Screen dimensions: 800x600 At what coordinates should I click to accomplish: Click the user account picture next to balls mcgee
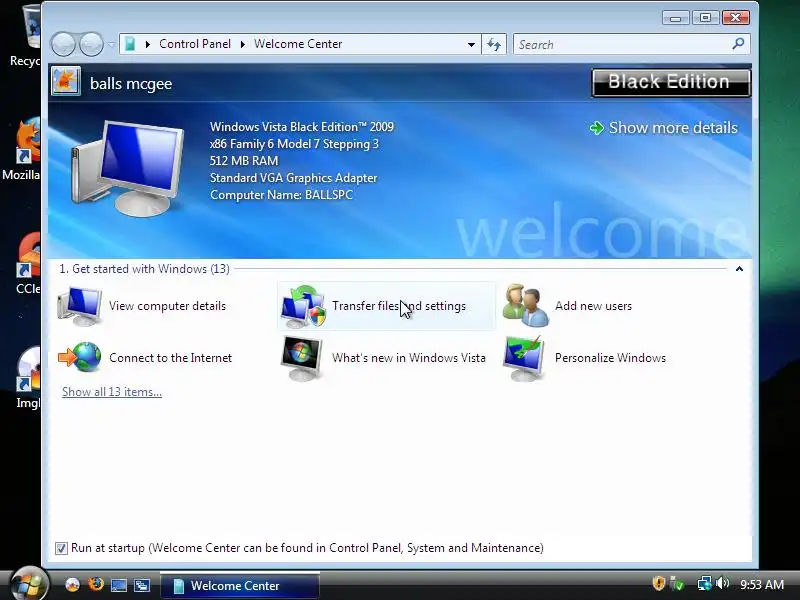pyautogui.click(x=66, y=82)
